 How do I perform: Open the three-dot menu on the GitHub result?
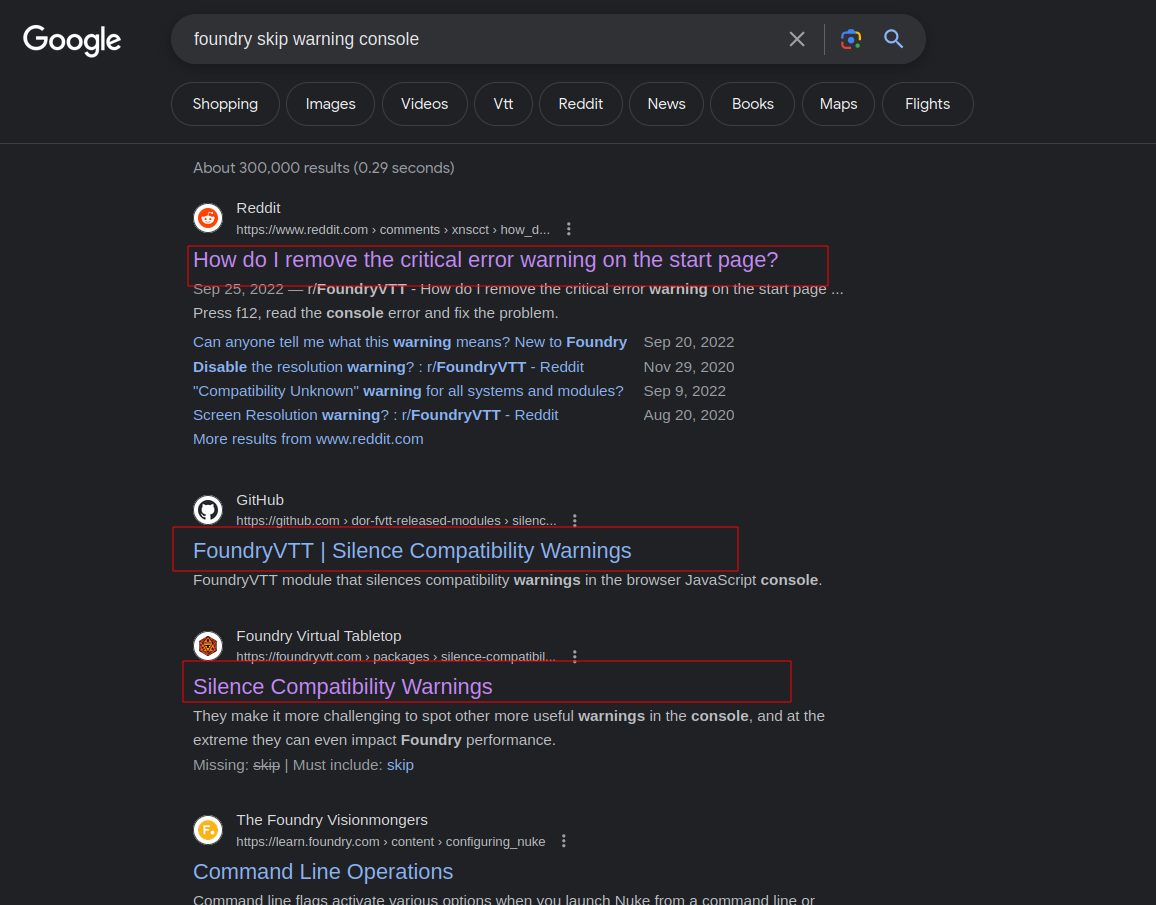(x=574, y=520)
